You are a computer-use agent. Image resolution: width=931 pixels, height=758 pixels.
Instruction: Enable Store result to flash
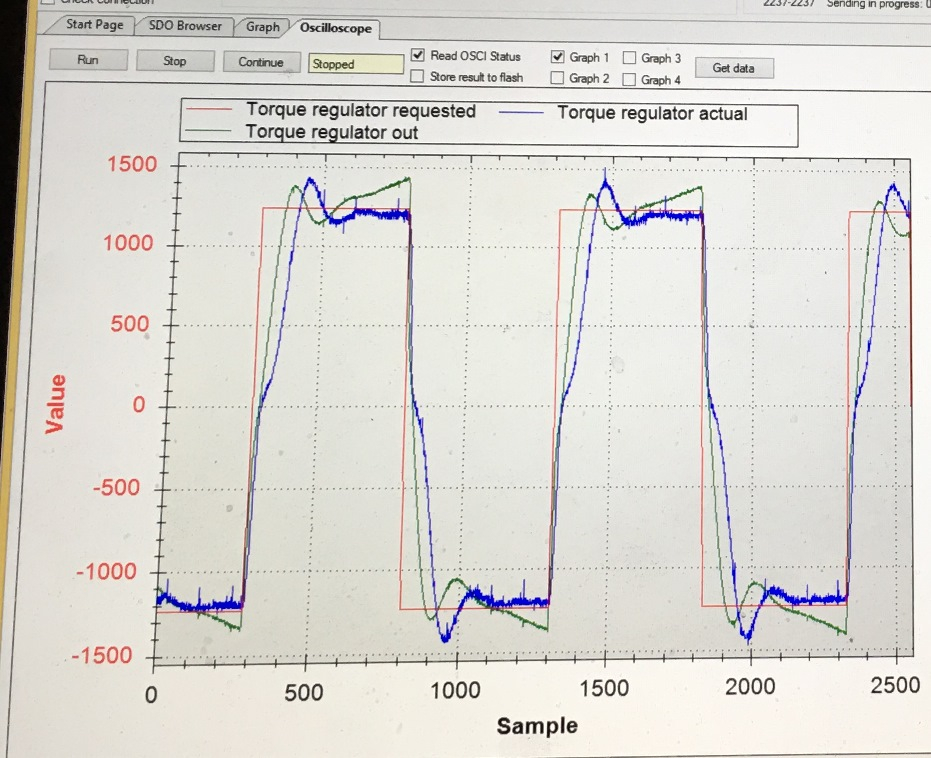(418, 76)
